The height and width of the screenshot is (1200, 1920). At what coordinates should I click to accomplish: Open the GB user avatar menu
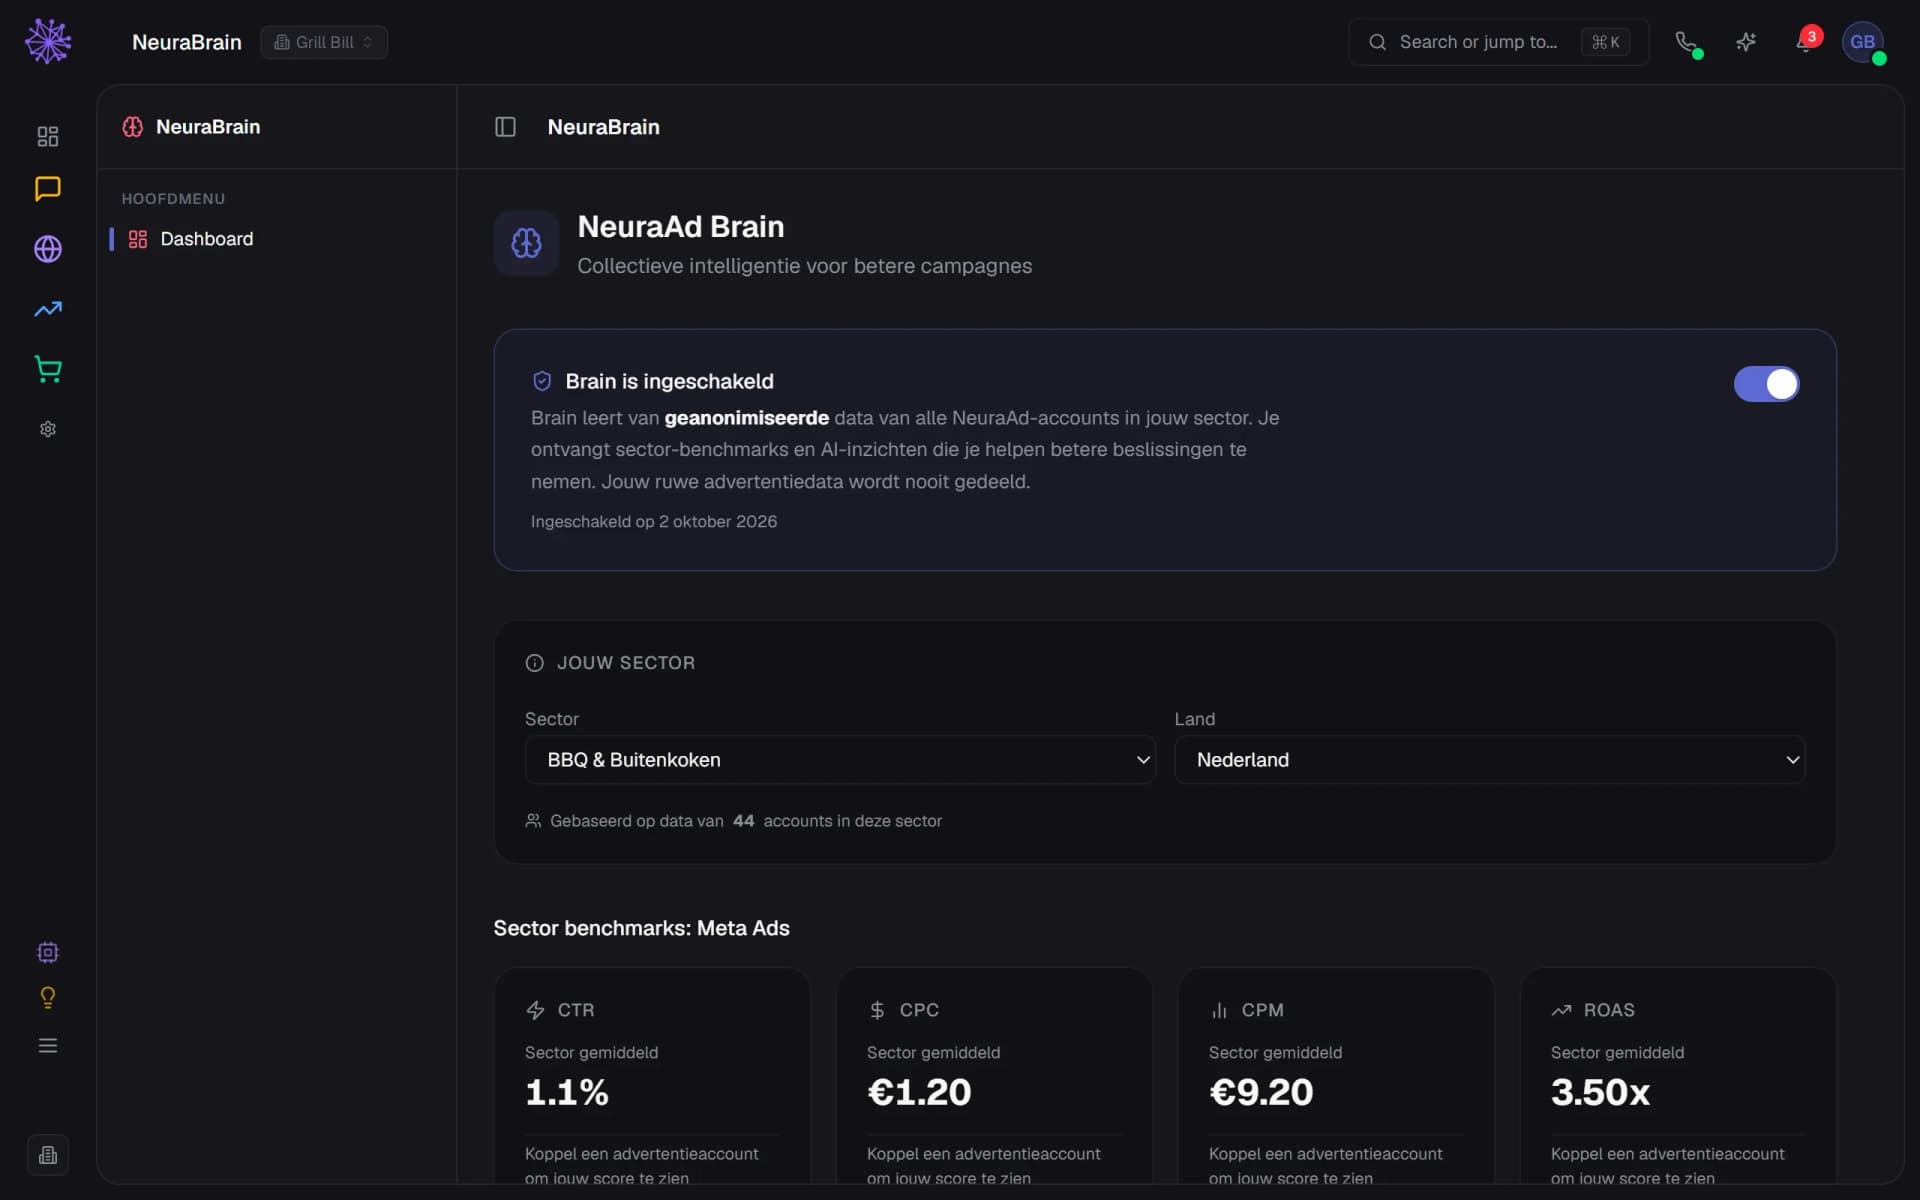tap(1863, 42)
